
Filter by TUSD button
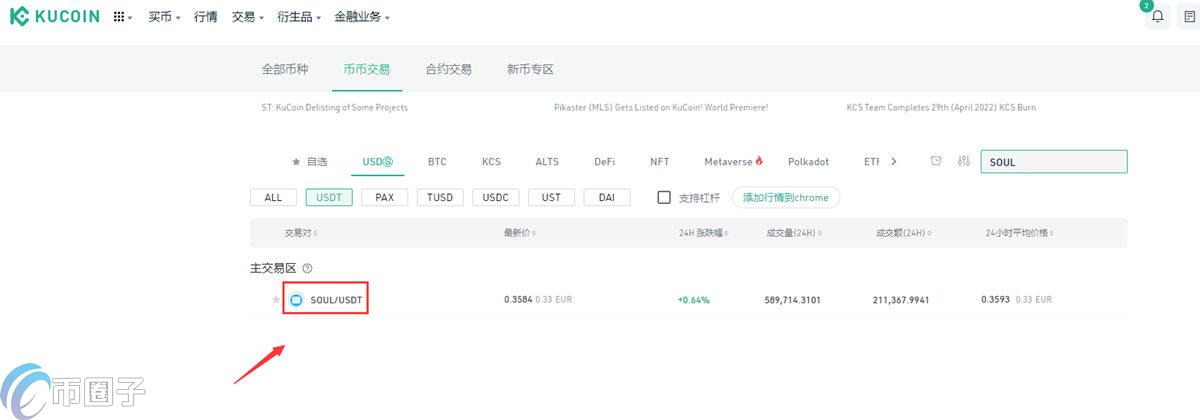click(x=440, y=197)
